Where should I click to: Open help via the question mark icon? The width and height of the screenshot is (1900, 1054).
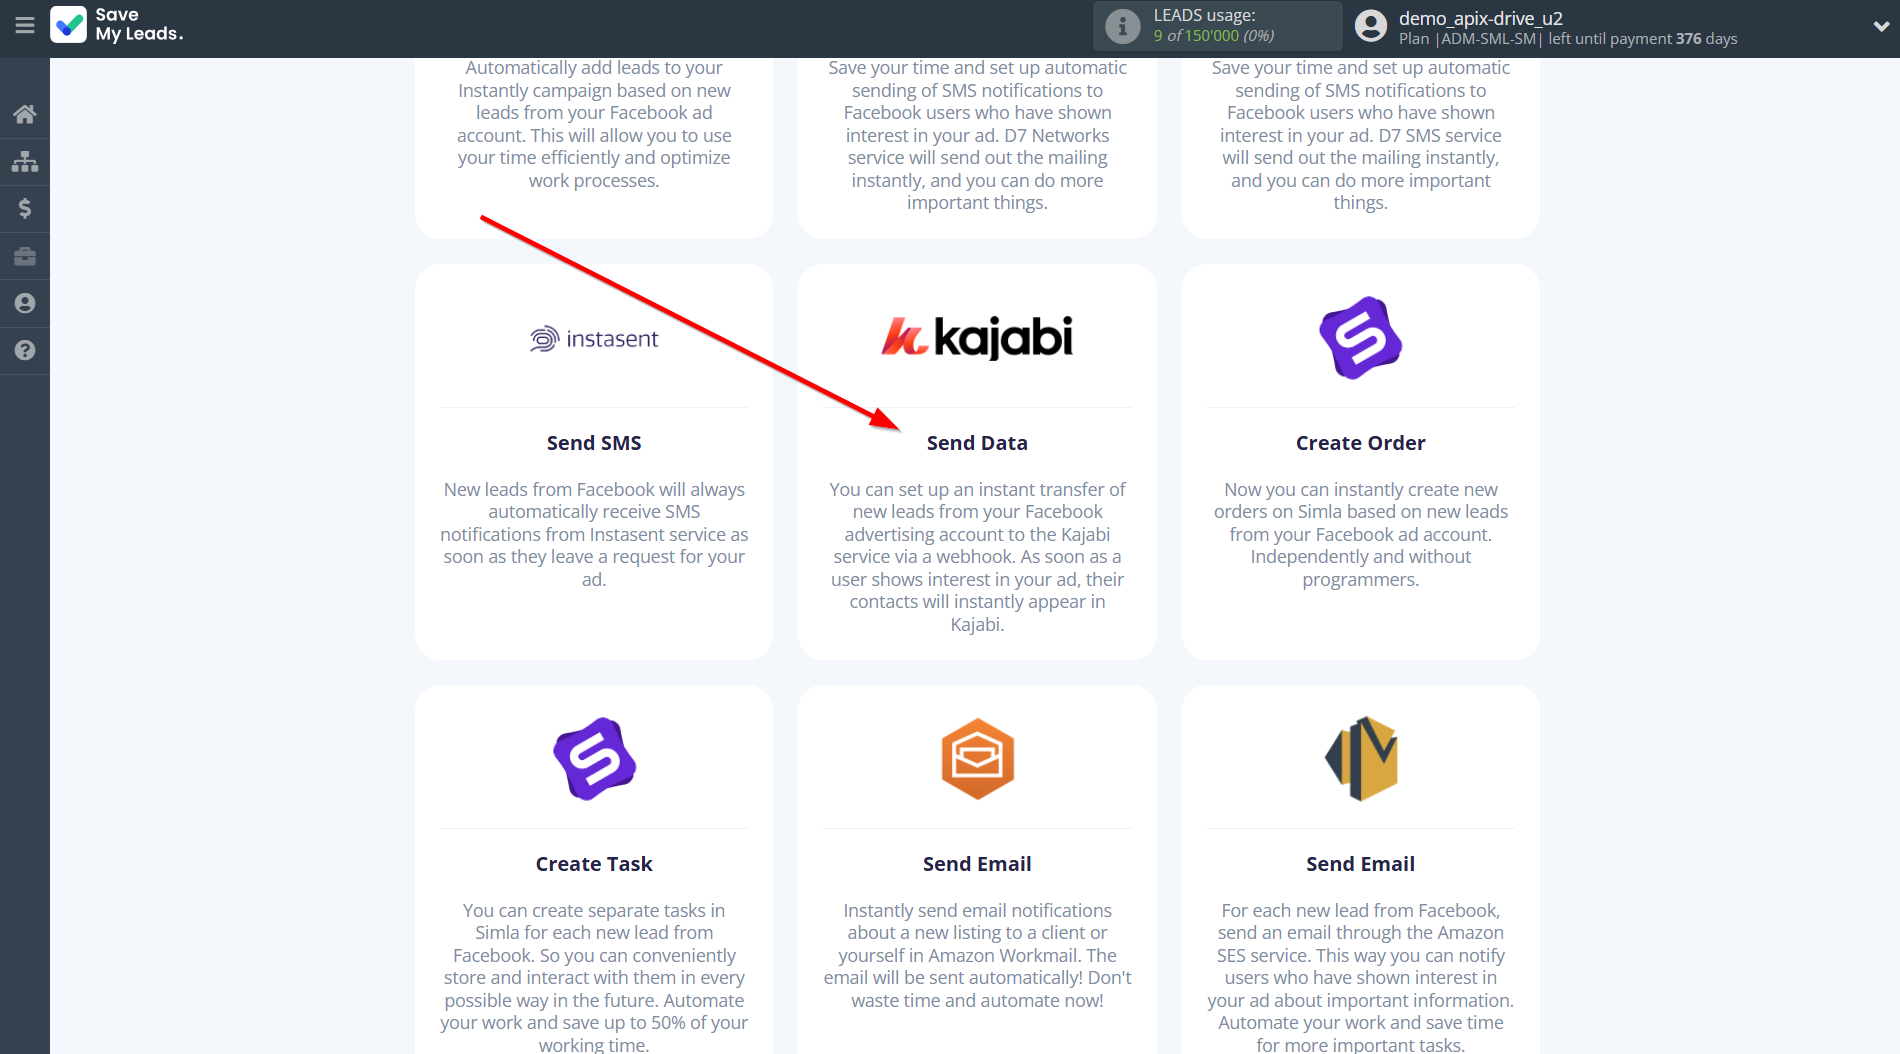pos(24,350)
